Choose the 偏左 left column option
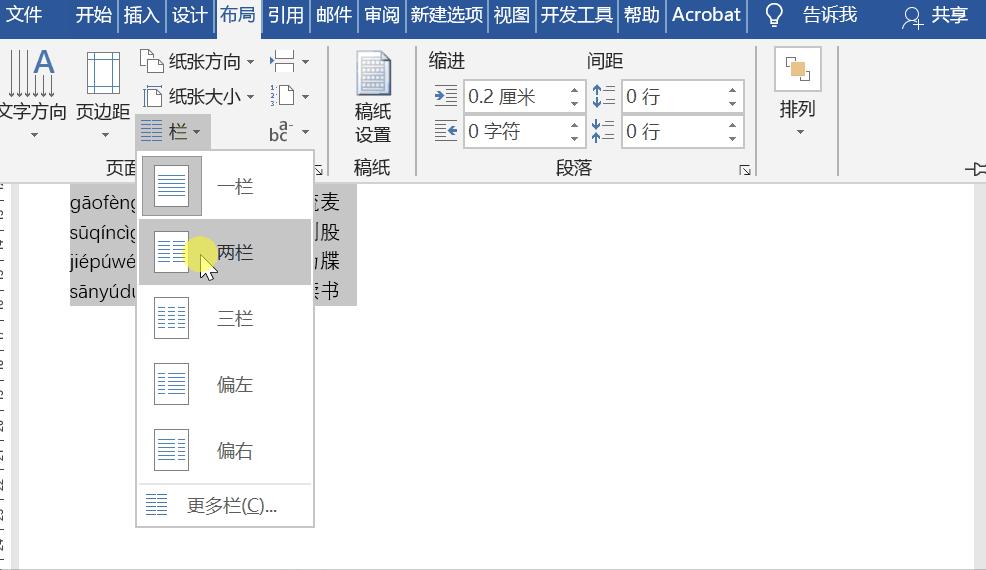 click(225, 384)
